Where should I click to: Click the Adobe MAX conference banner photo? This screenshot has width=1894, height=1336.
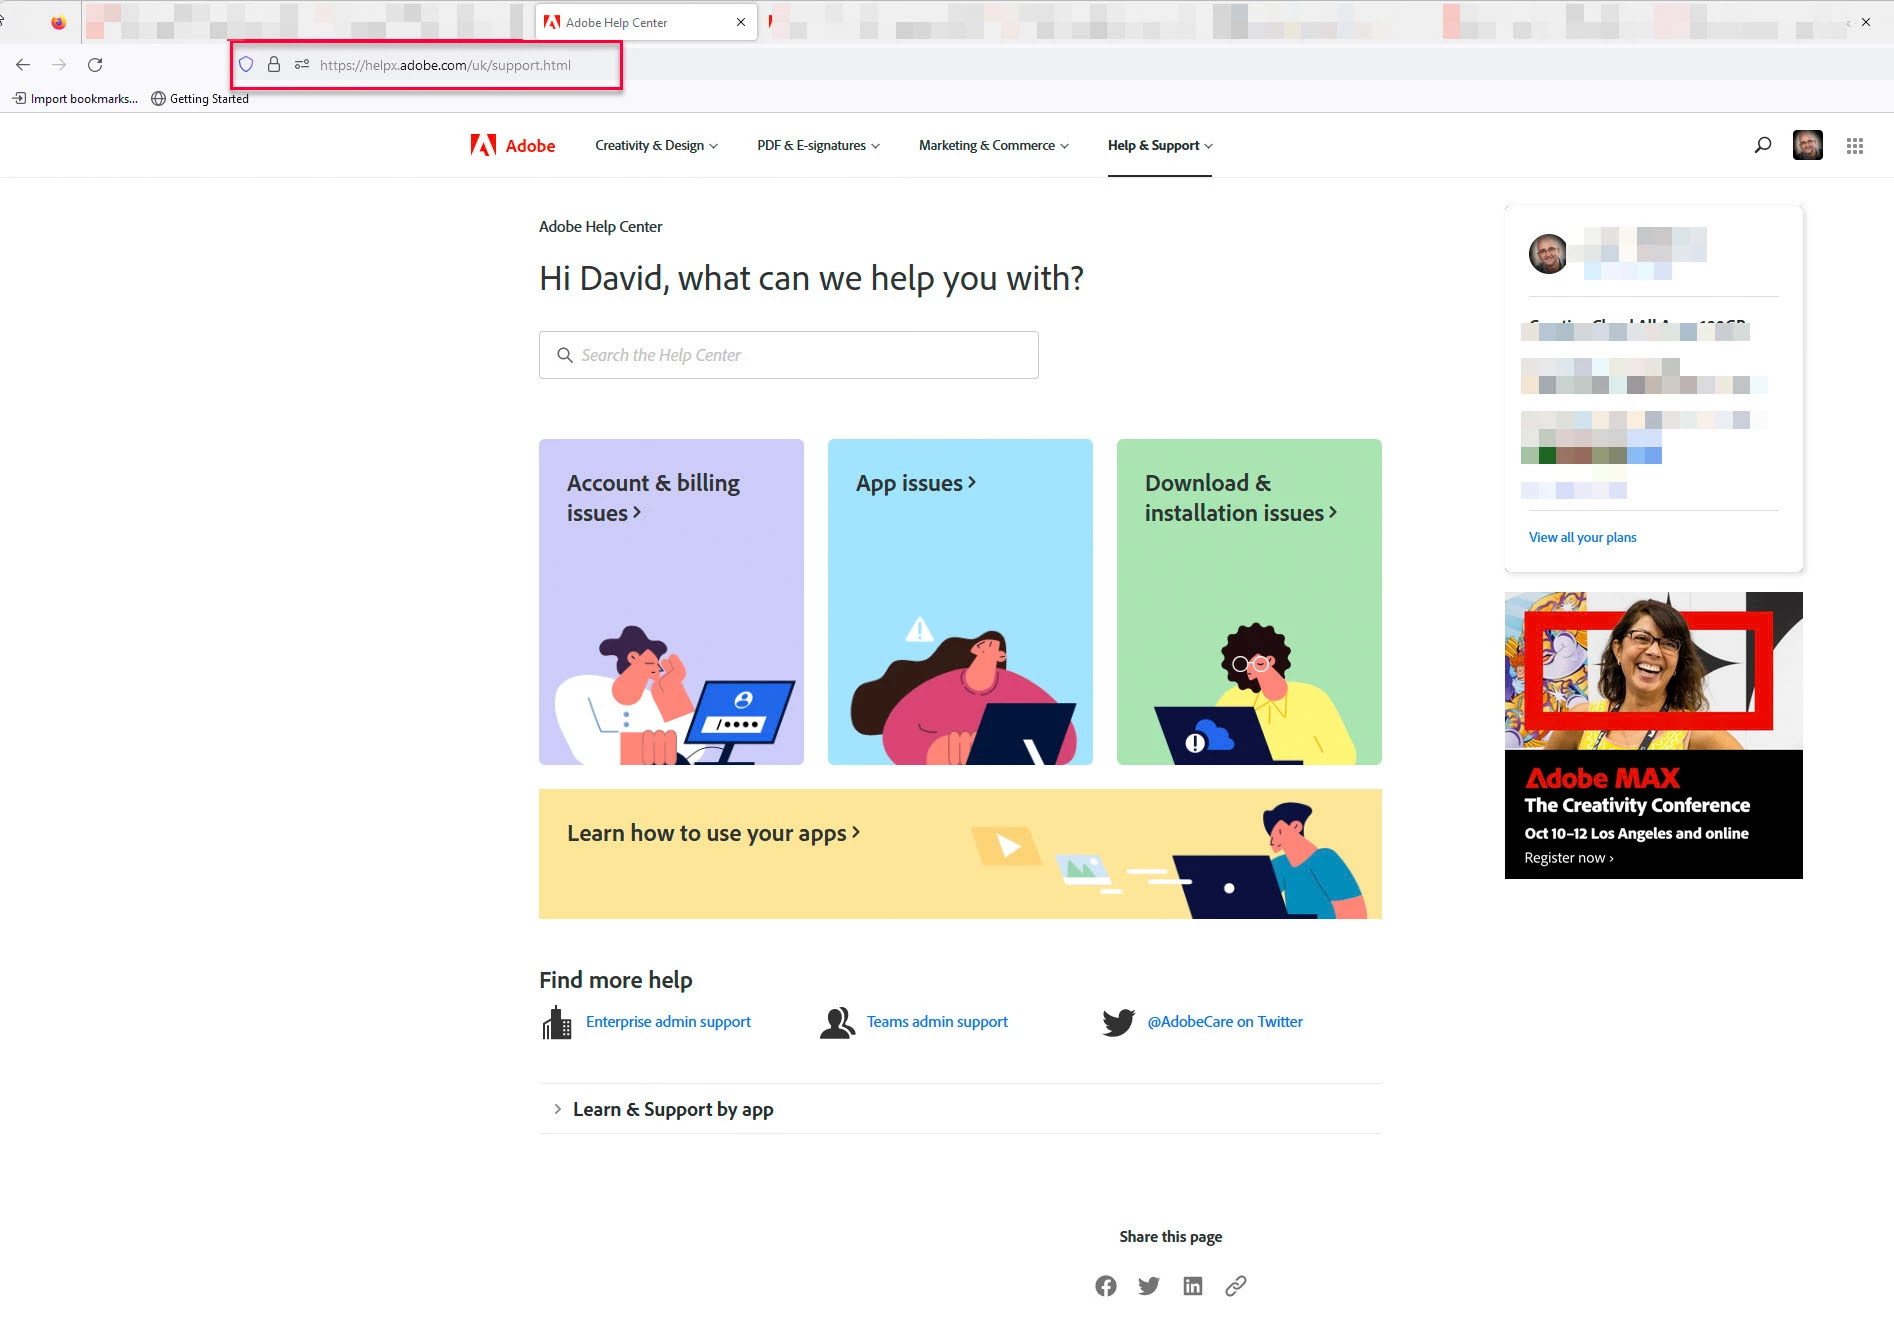tap(1653, 671)
